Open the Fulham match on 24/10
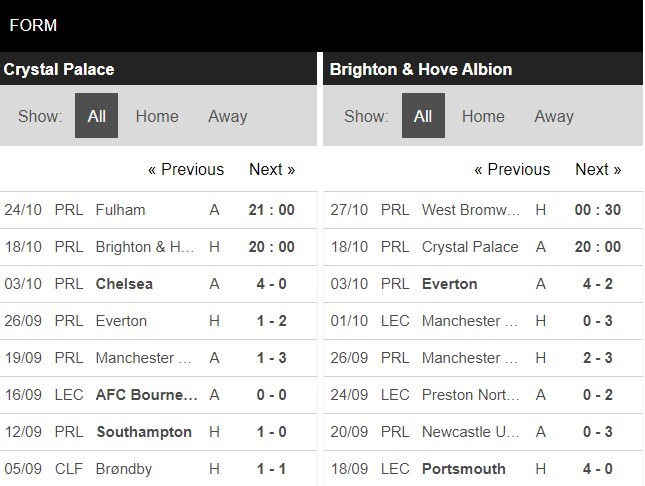 (x=158, y=210)
